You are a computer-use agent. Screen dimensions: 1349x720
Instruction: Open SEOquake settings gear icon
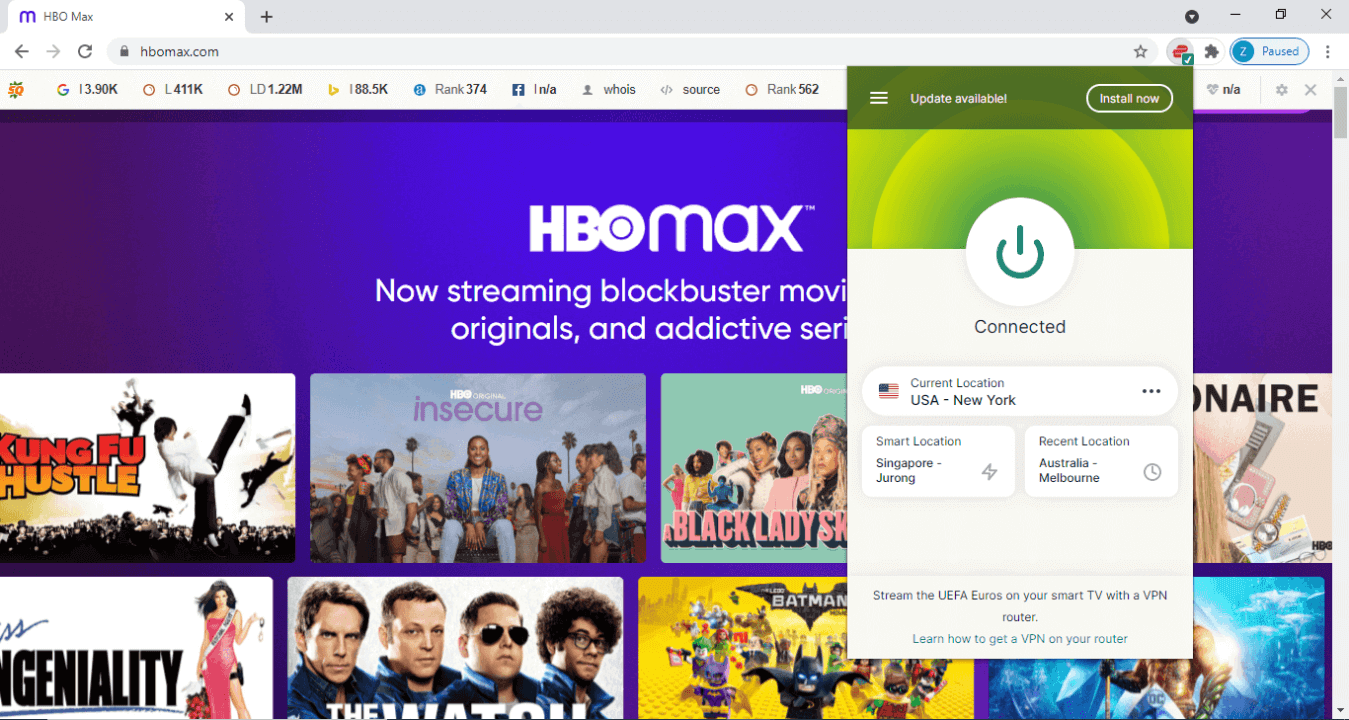tap(1282, 89)
